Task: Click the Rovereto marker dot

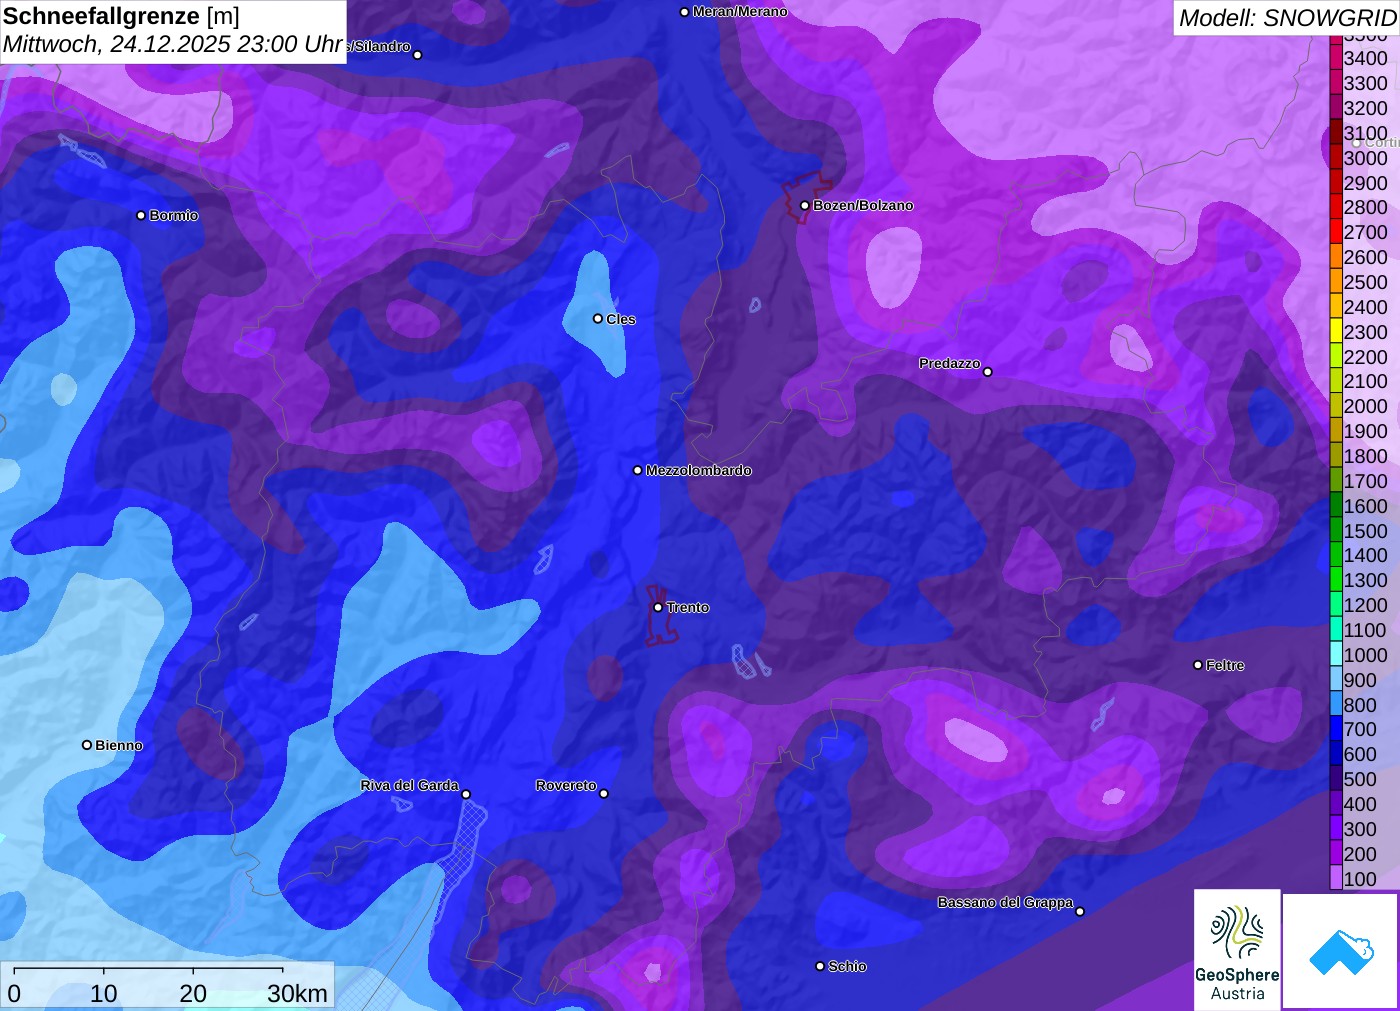Action: (604, 794)
